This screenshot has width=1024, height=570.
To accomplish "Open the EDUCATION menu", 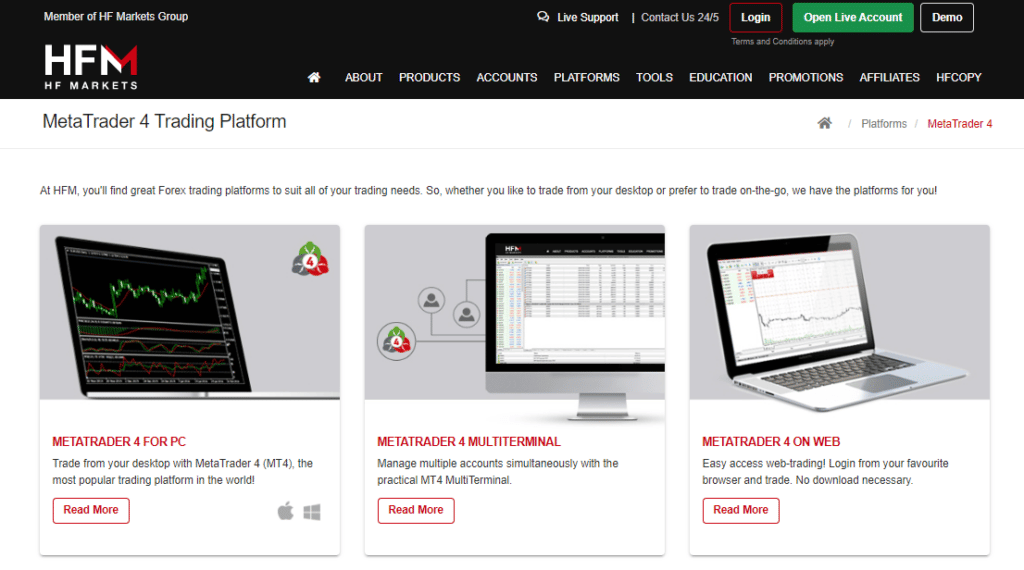I will tap(720, 78).
